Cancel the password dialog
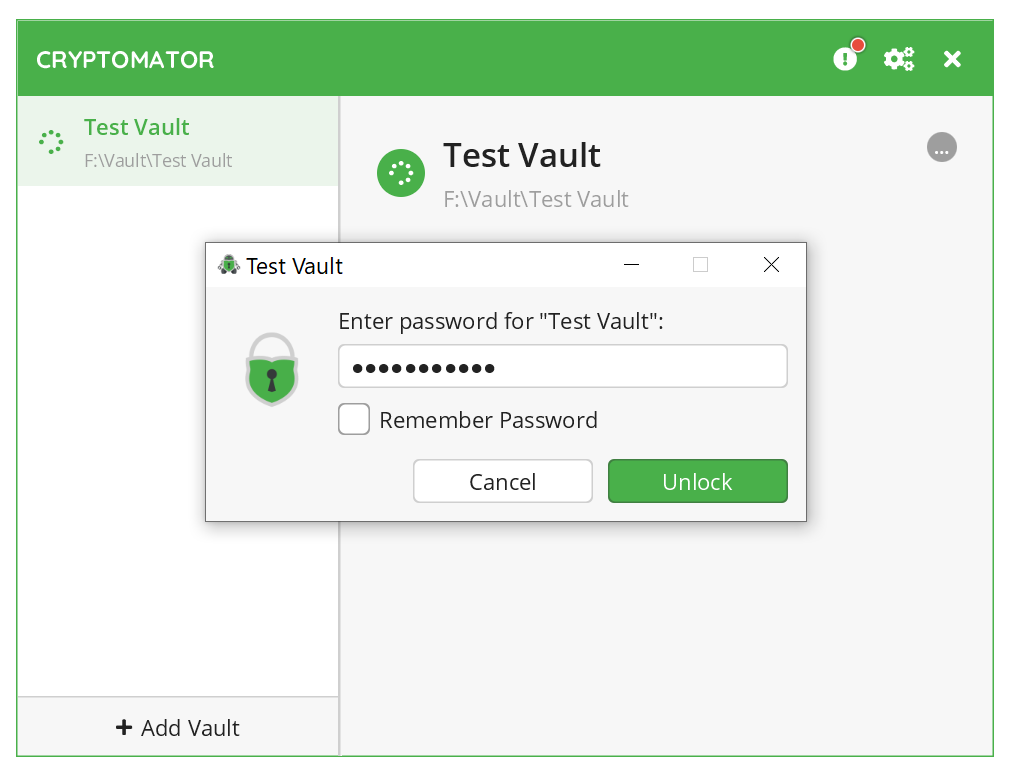The image size is (1015, 777). click(502, 481)
